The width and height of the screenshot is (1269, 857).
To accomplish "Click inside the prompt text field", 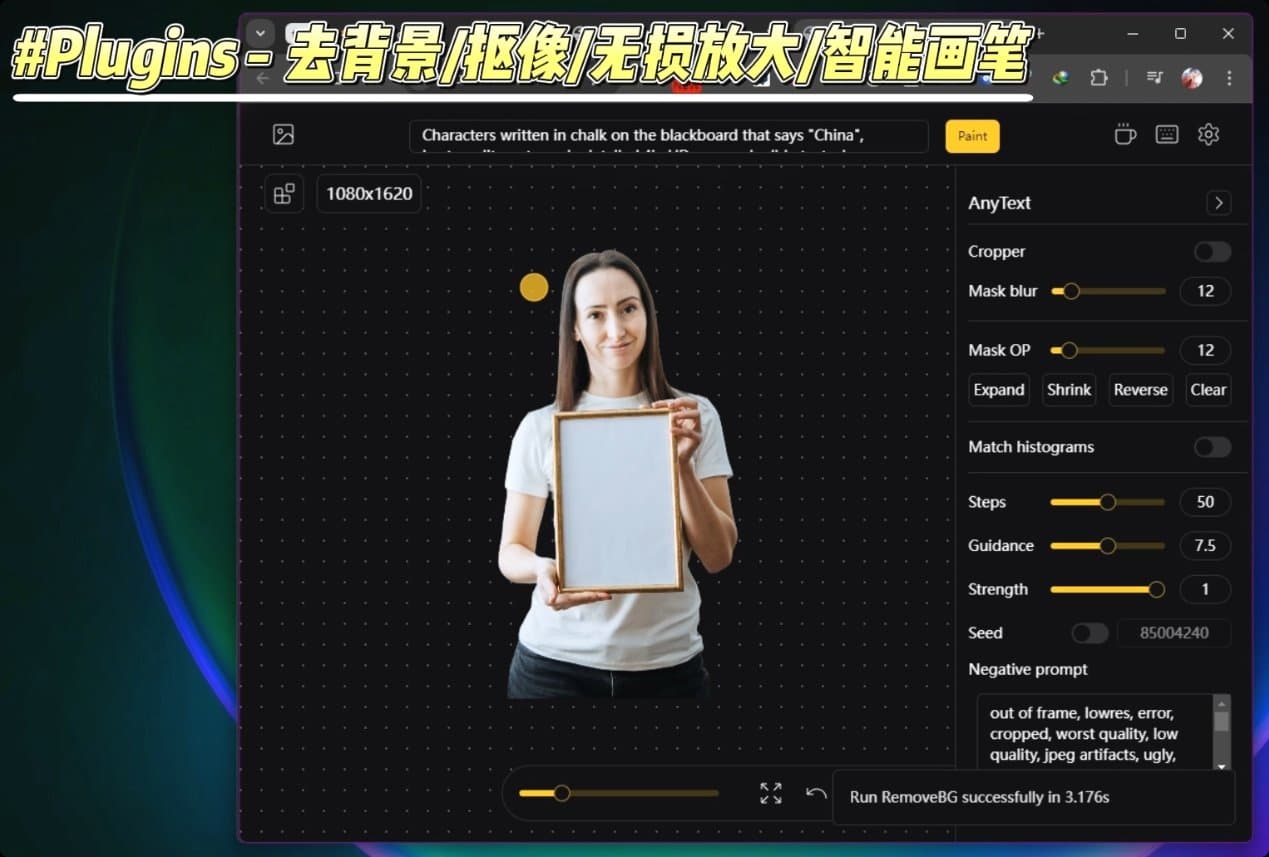I will click(668, 135).
